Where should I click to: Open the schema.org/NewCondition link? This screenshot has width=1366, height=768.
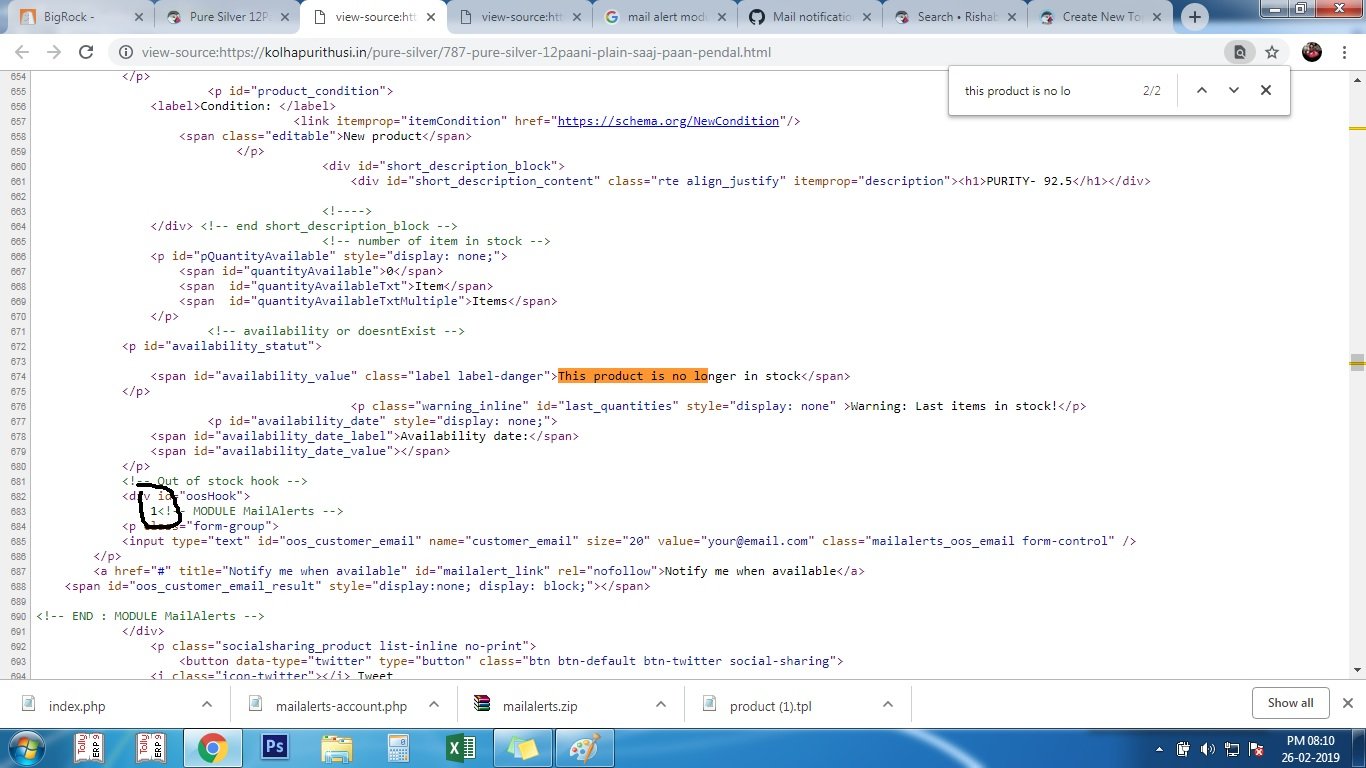point(669,121)
